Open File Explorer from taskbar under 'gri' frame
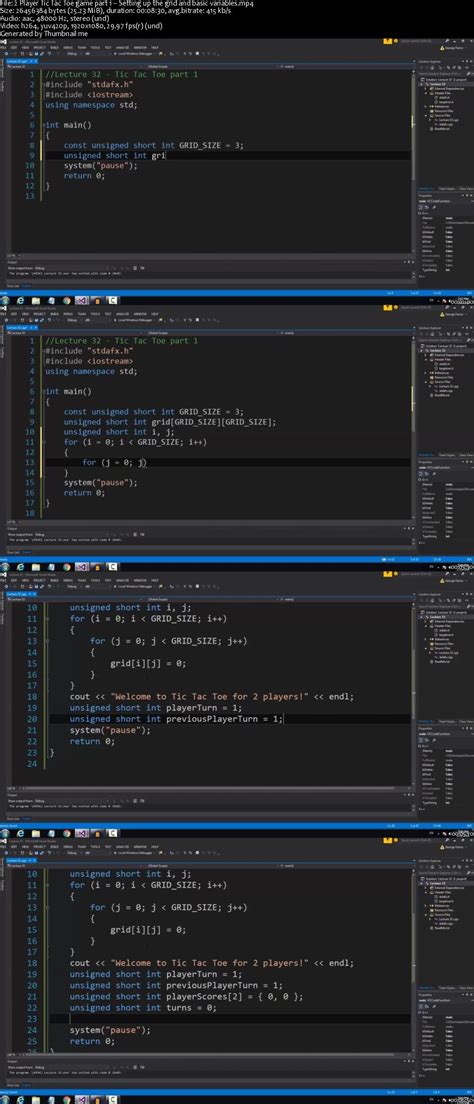474x1104 pixels. 36,300
